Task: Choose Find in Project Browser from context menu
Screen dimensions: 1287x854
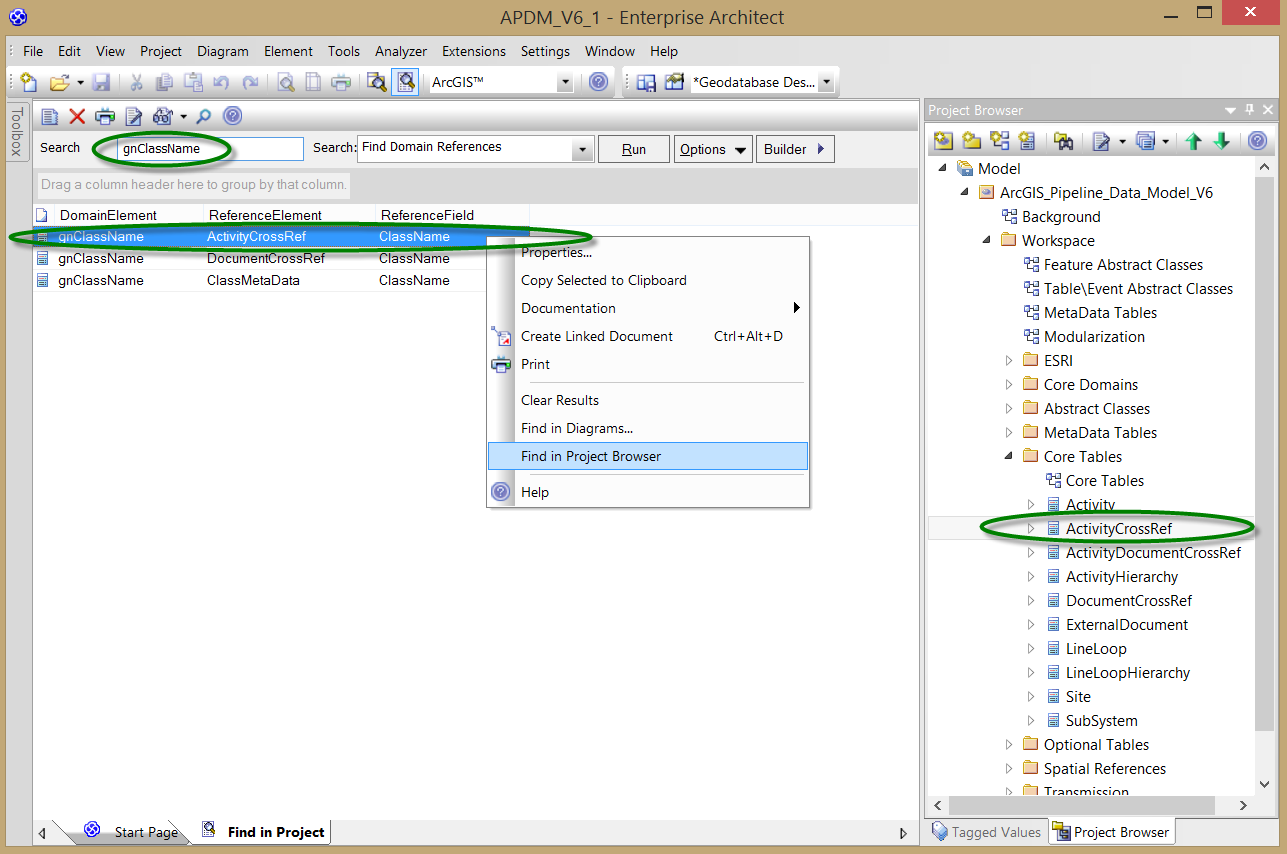Action: point(591,457)
